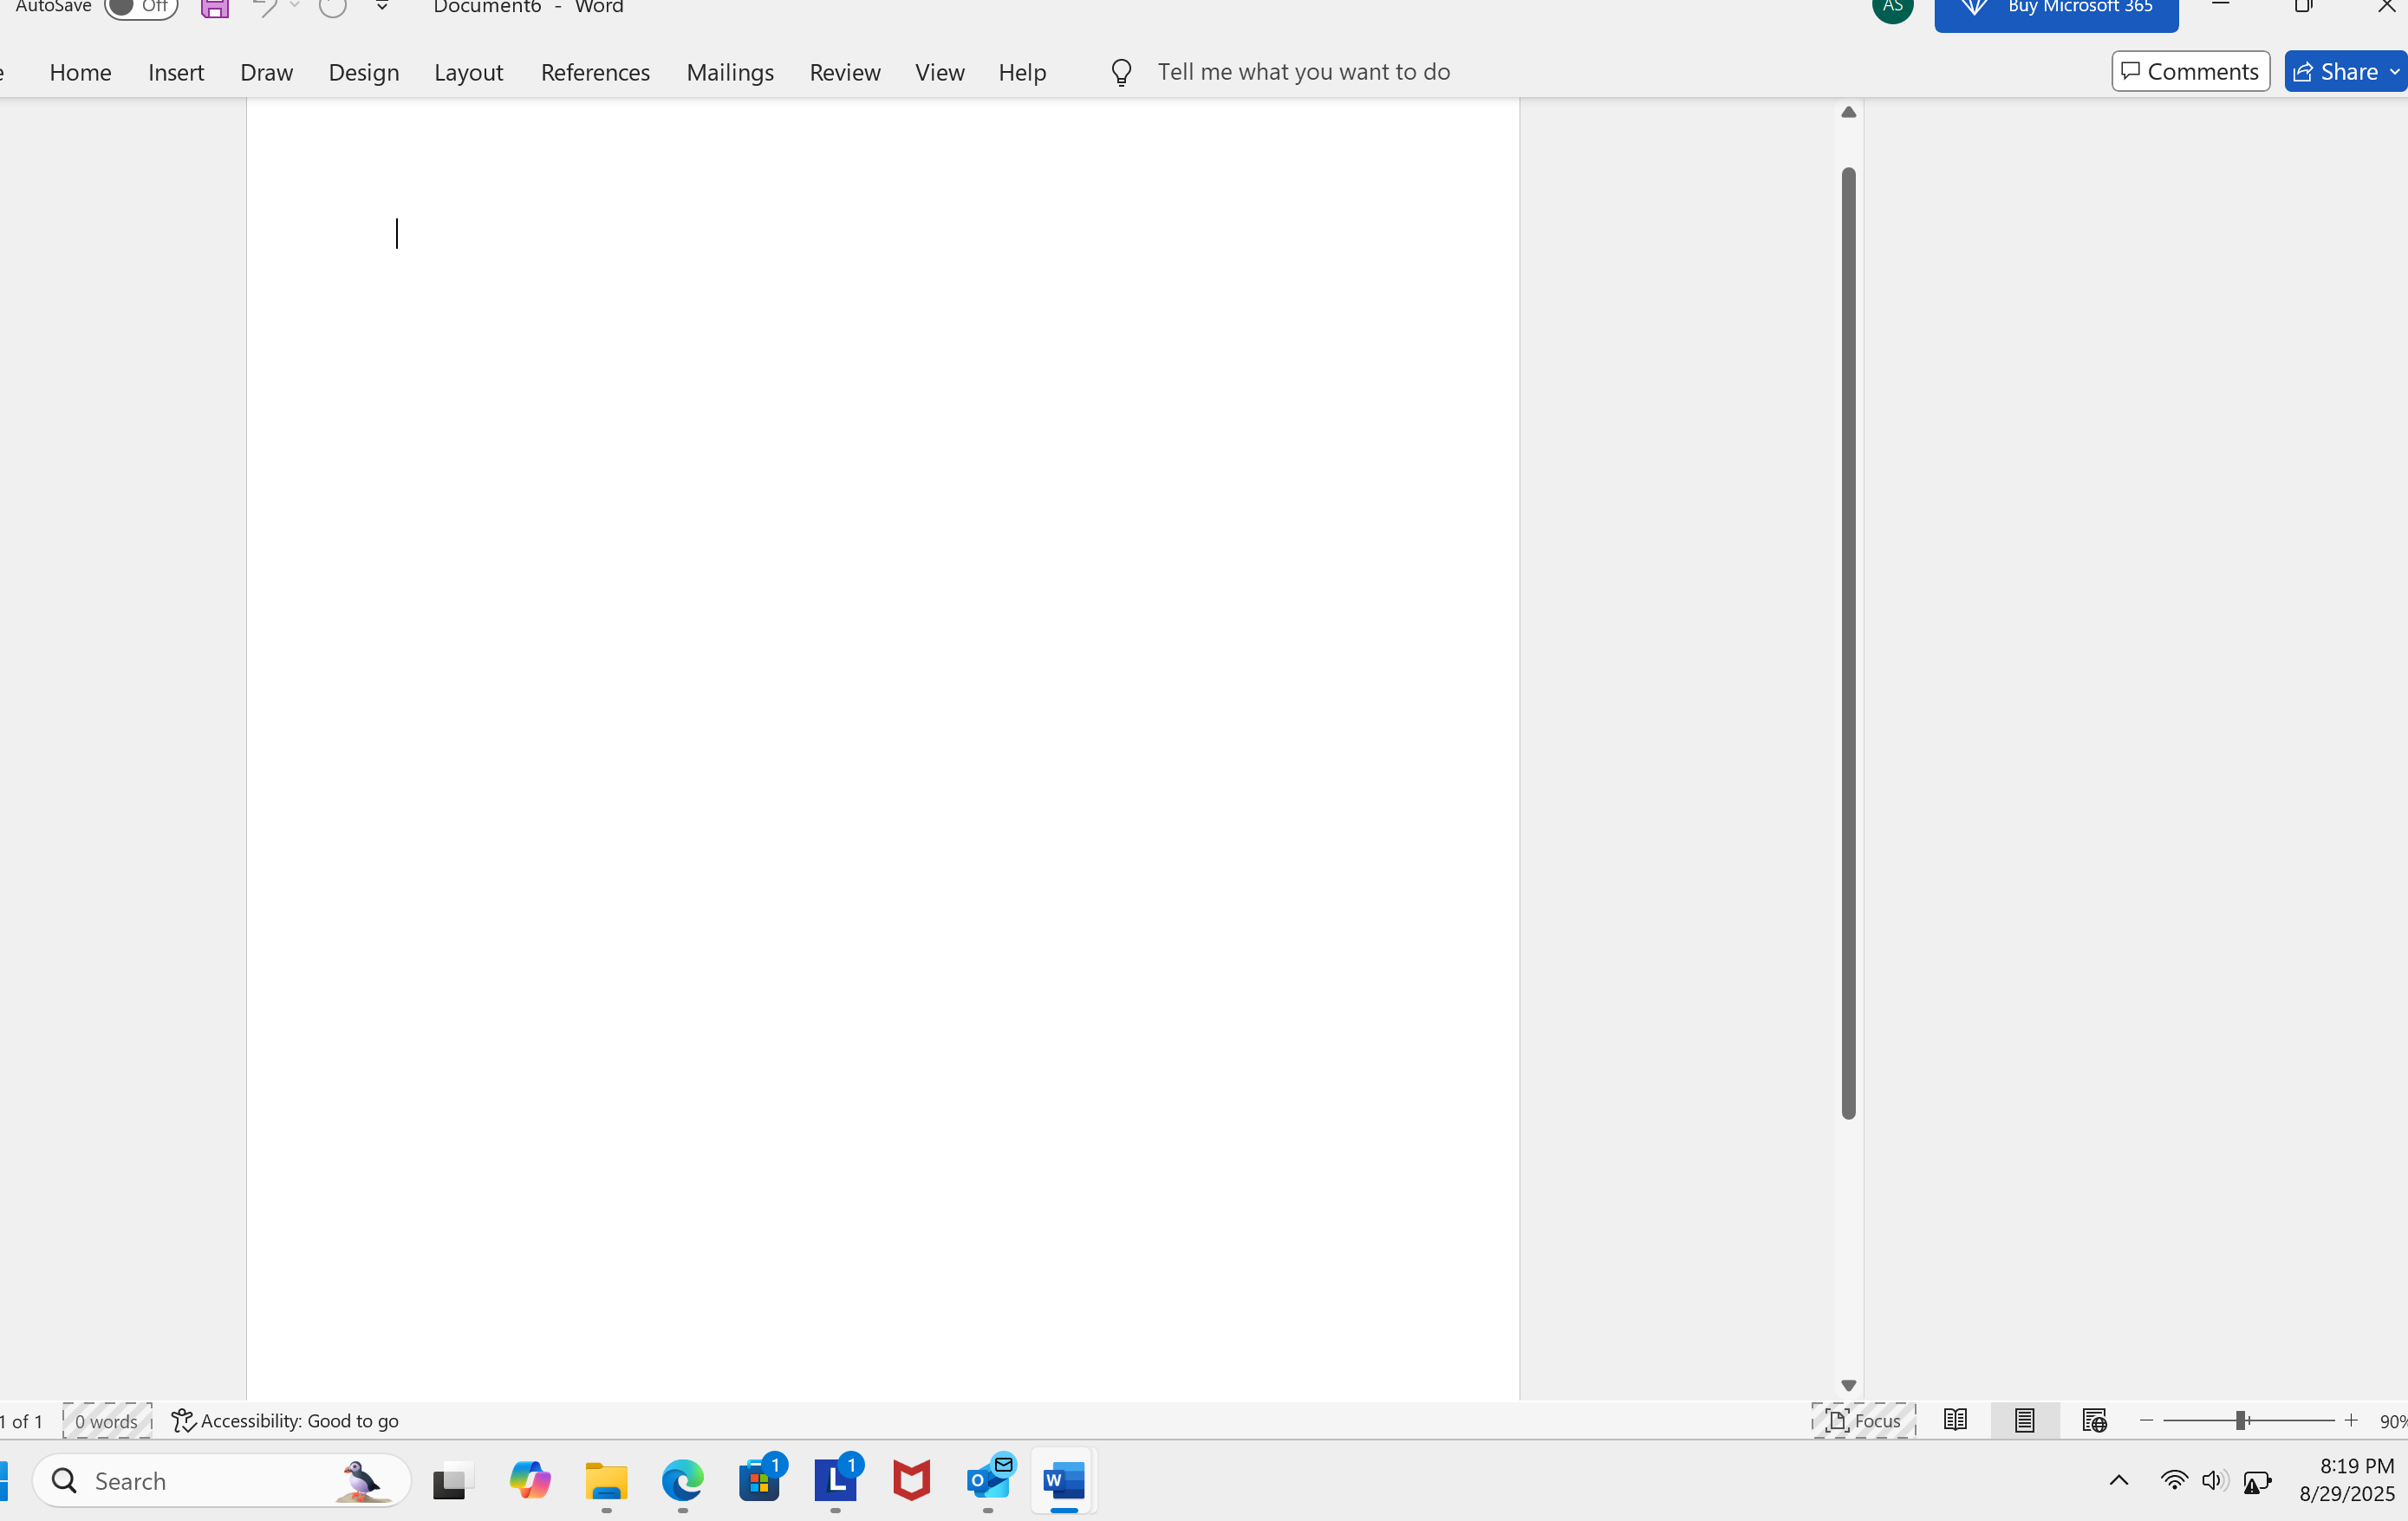
Task: Open Customize Quick Access Toolbar dropdown
Action: (382, 7)
